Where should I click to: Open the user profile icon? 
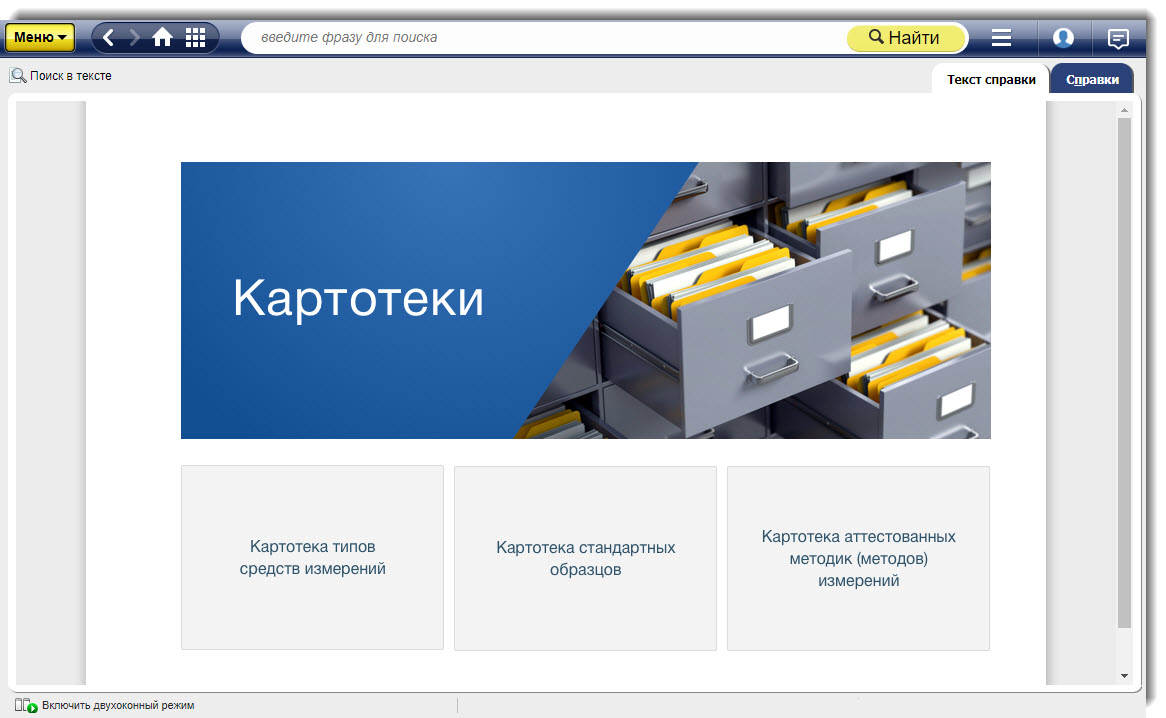(x=1063, y=37)
